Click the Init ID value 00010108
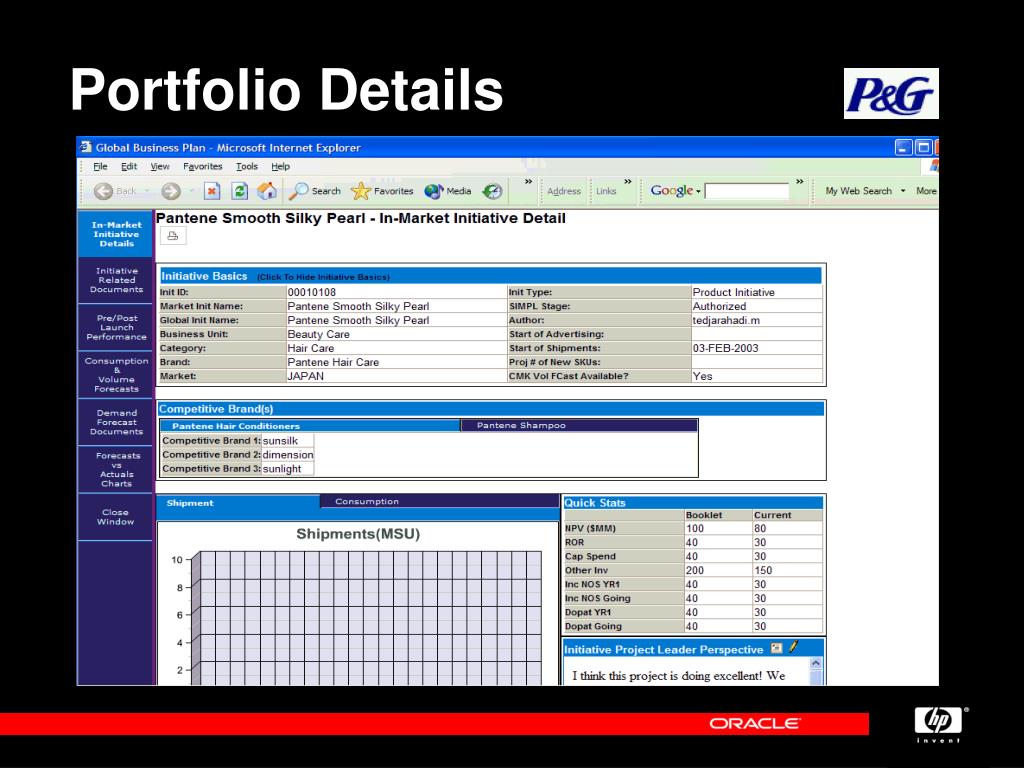 (312, 293)
